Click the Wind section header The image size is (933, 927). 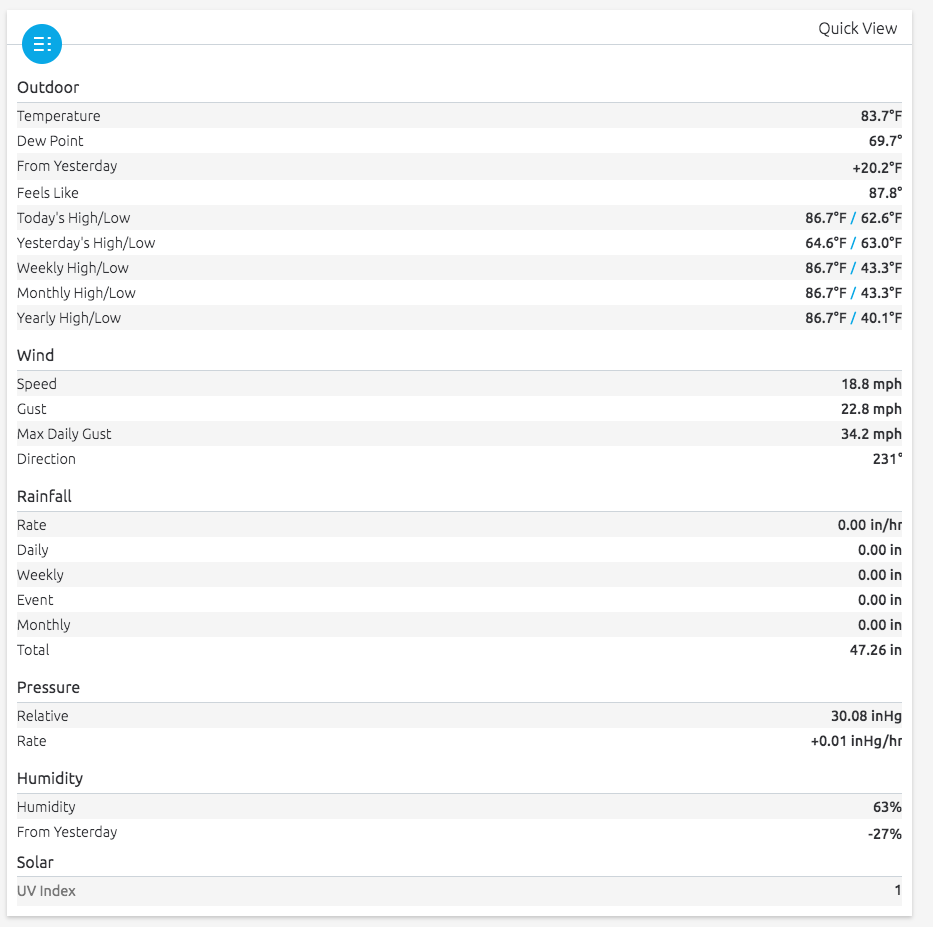coord(35,355)
